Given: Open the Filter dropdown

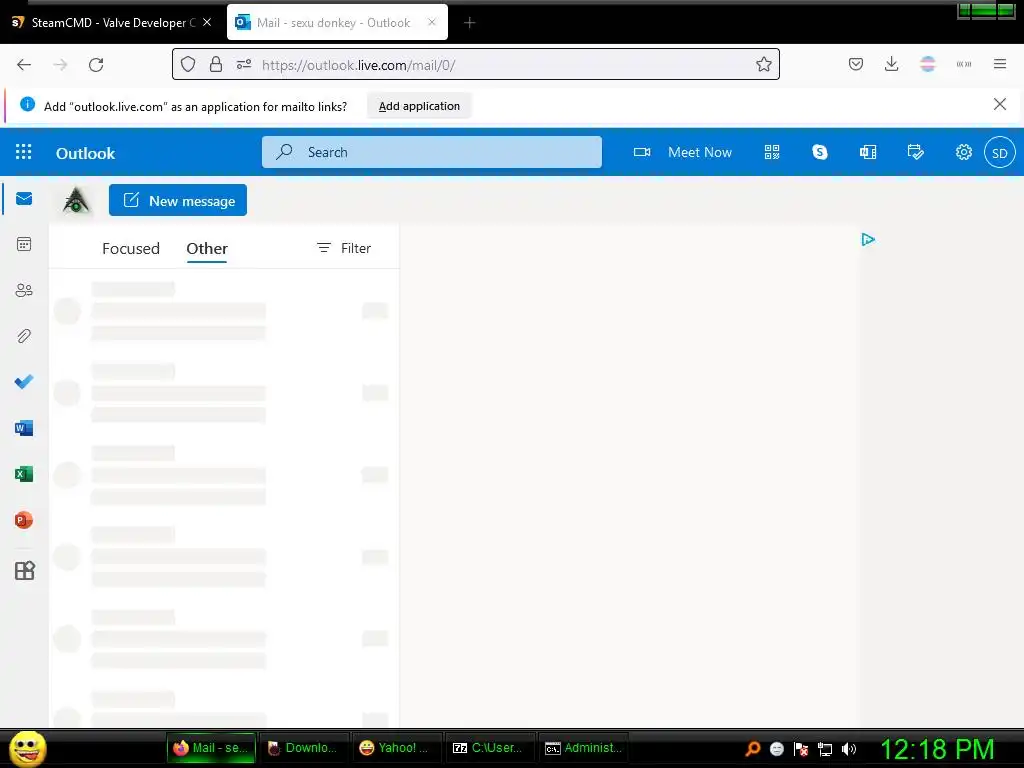Looking at the screenshot, I should coord(344,248).
